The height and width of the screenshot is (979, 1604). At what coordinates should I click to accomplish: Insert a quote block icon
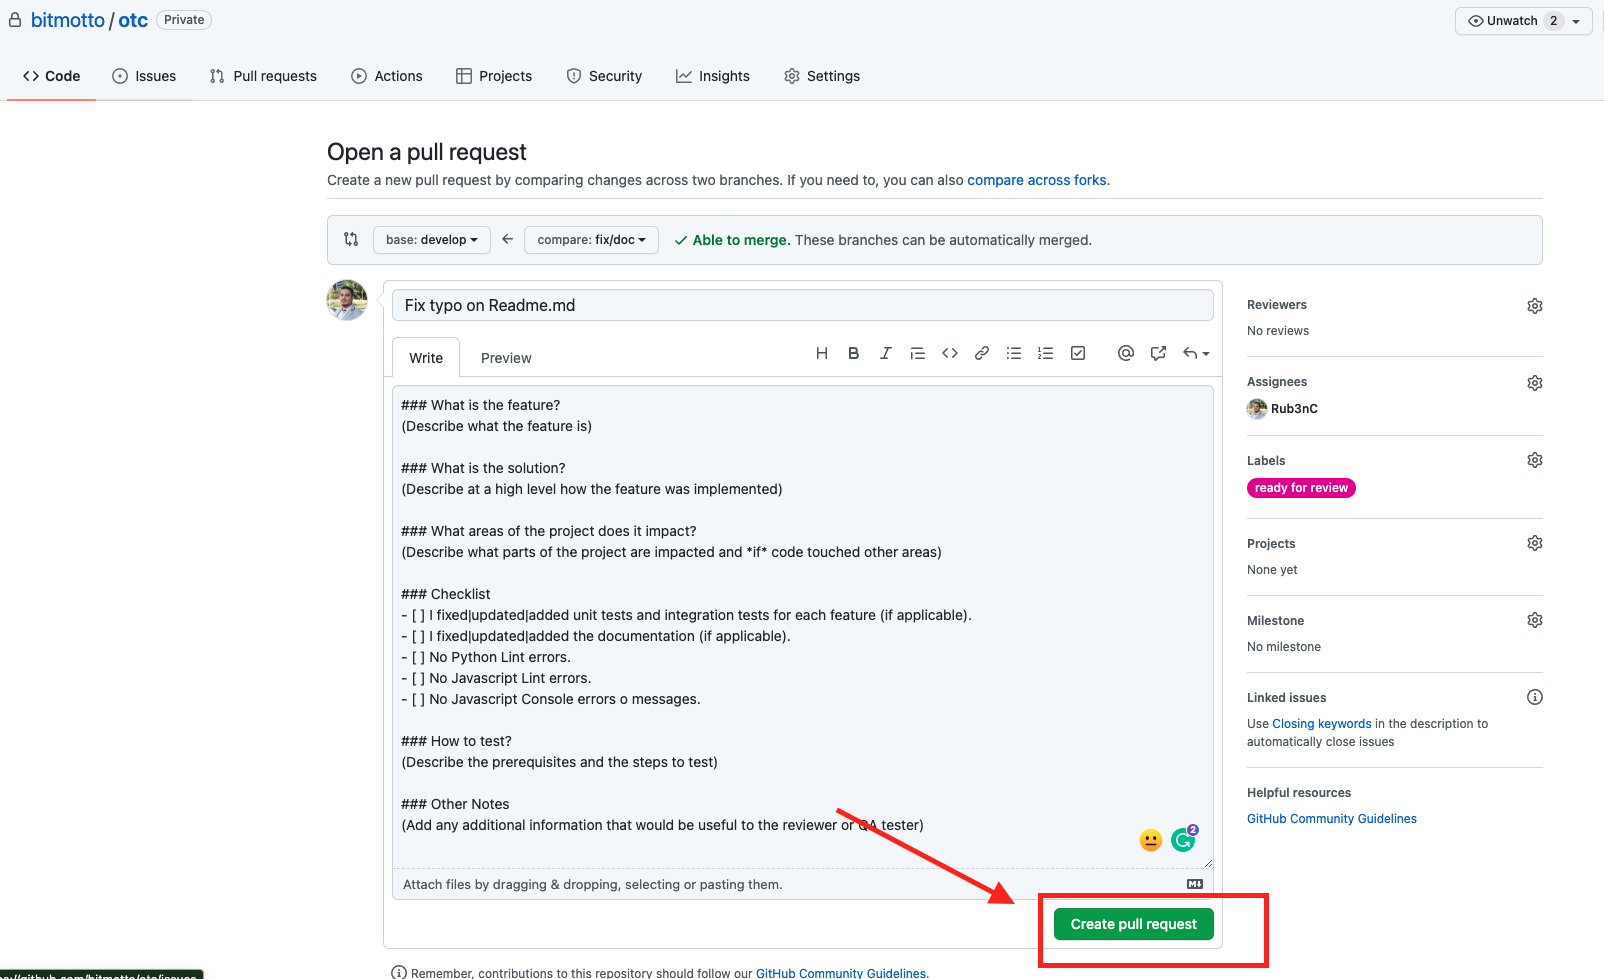[917, 353]
